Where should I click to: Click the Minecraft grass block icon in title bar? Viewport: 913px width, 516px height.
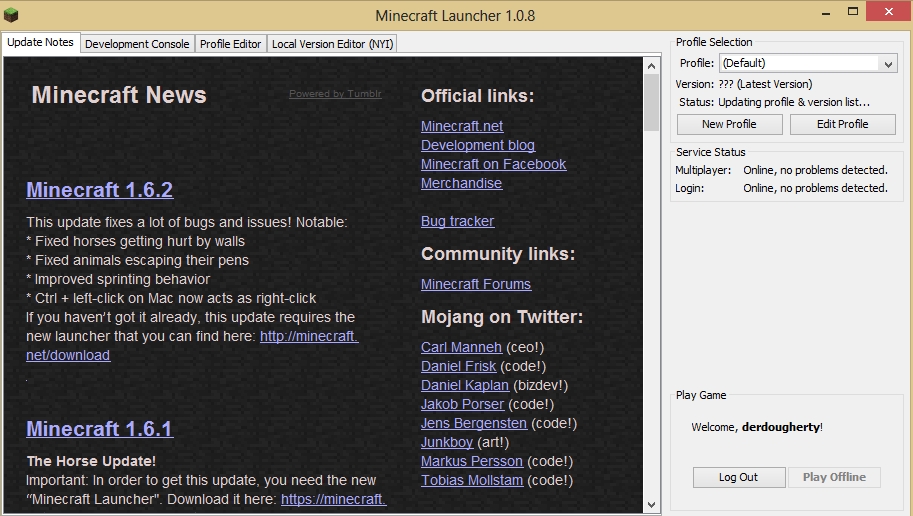pos(12,15)
